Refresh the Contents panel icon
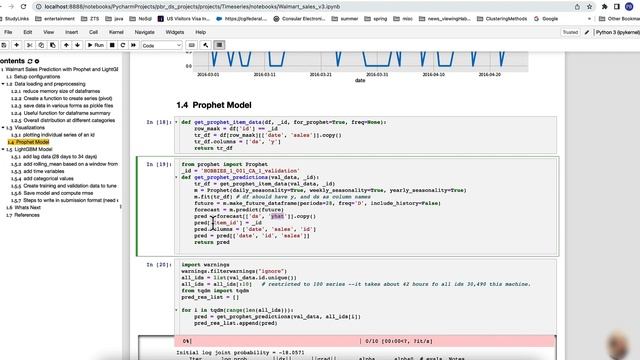This screenshot has width=640, height=360. [x=30, y=61]
